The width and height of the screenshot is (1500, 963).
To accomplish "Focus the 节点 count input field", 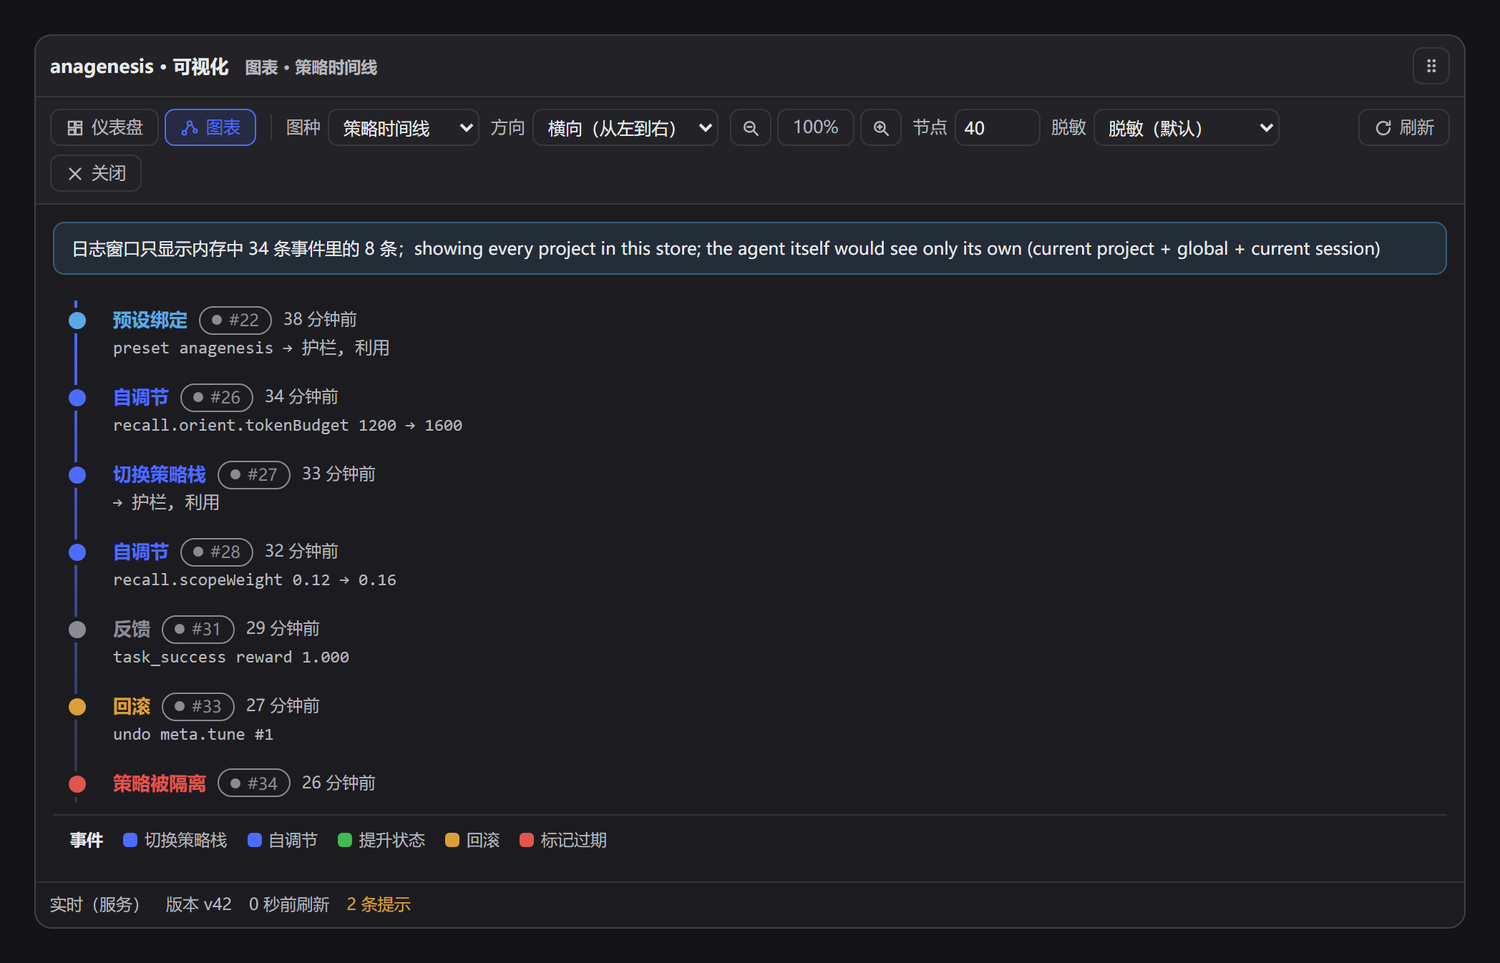I will (997, 128).
